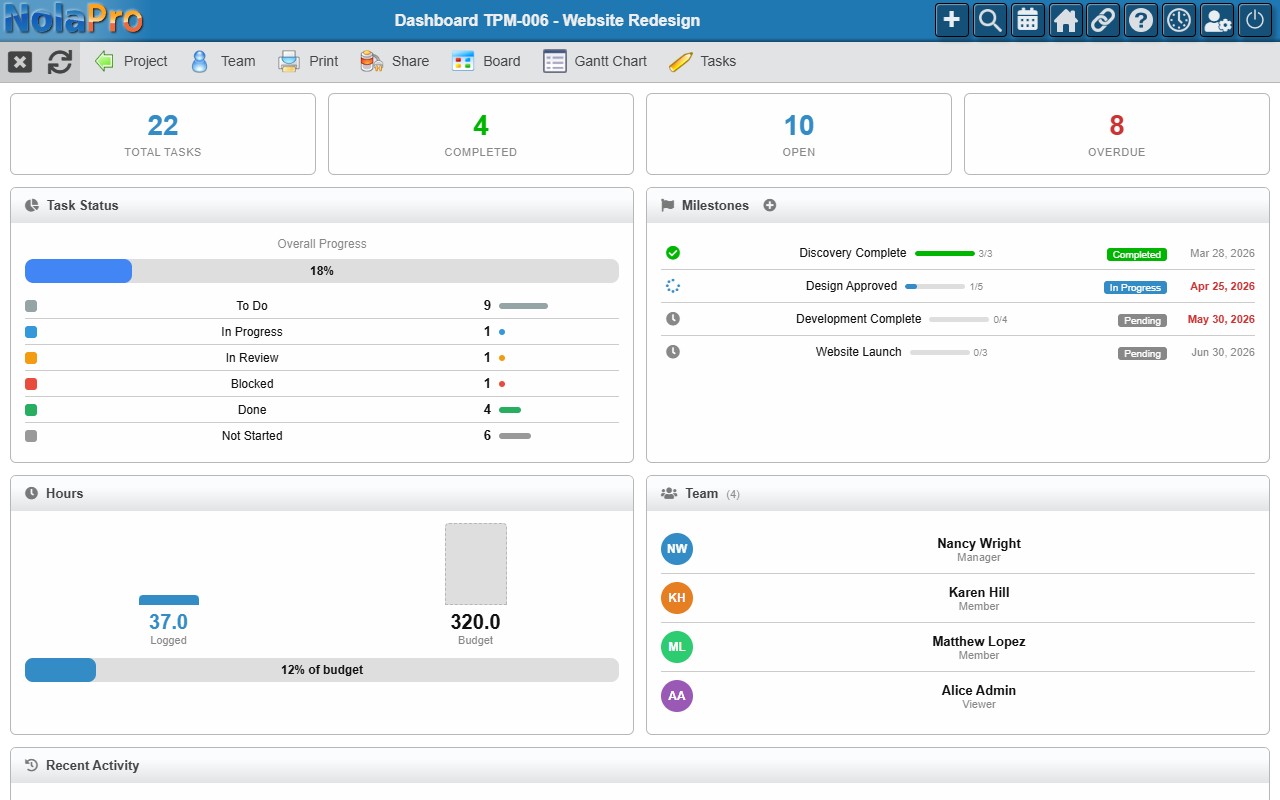Open Website Launch milestone
1280x800 pixels.
(859, 352)
